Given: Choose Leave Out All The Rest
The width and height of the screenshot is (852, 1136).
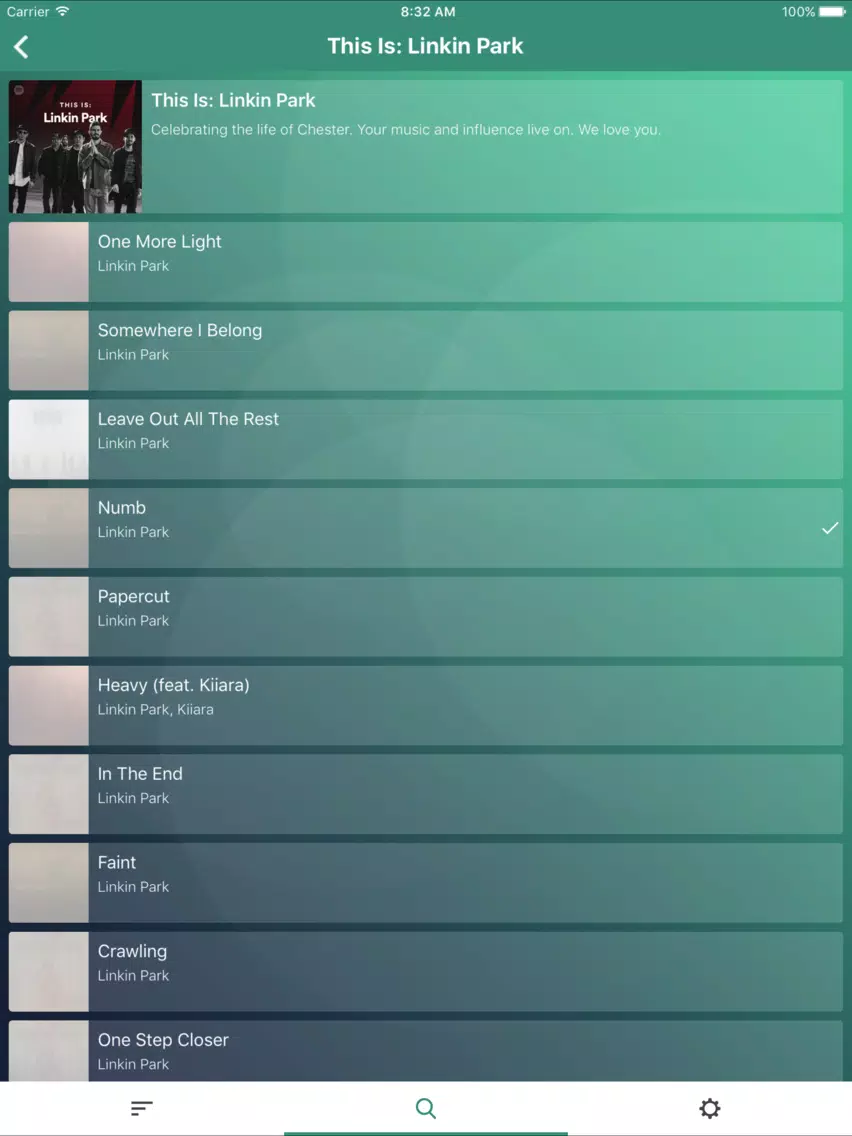Looking at the screenshot, I should coord(425,439).
